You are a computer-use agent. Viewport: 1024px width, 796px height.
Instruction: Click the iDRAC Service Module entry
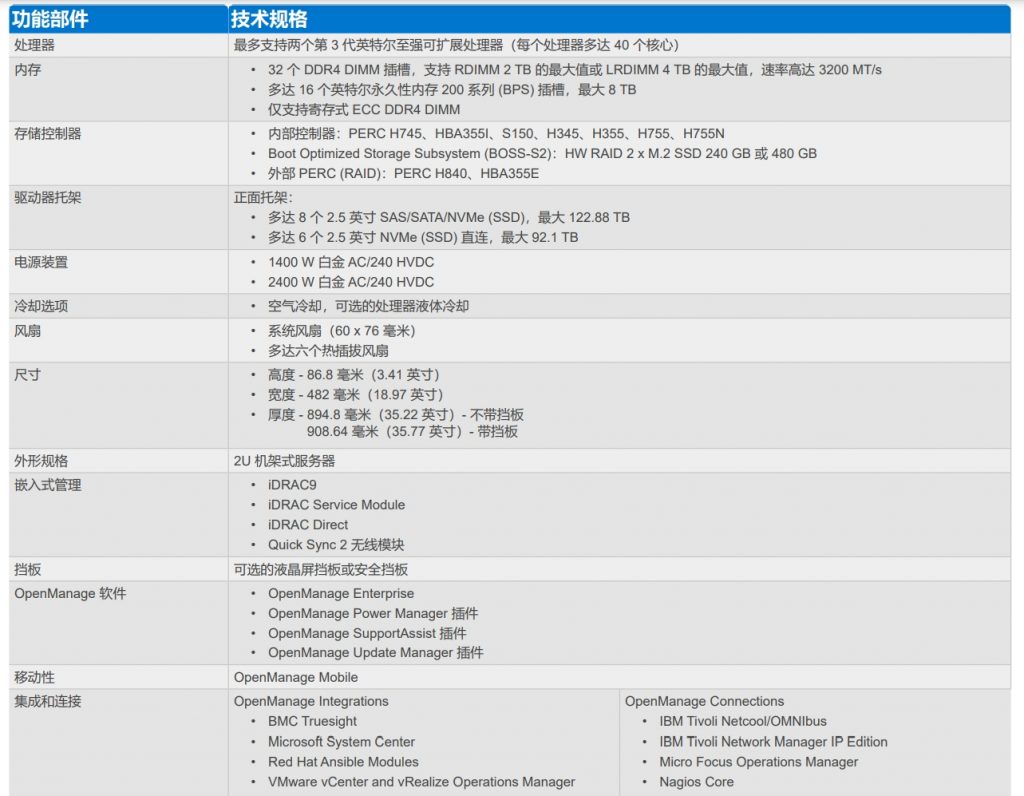pos(336,505)
